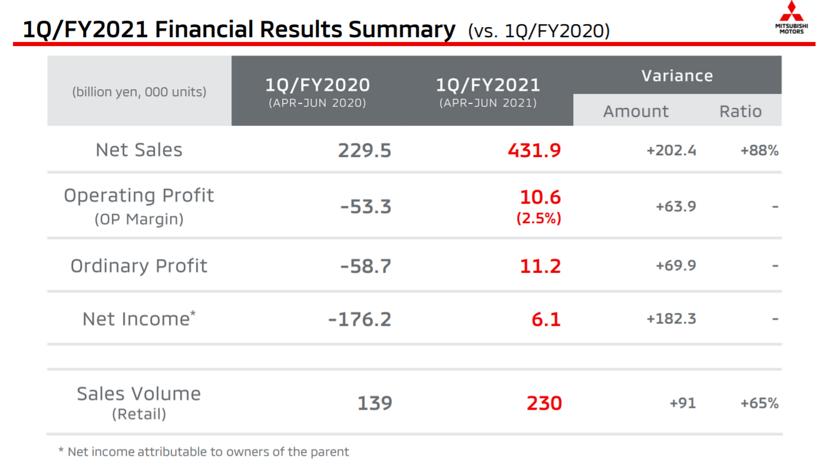Viewport: 820px width, 463px height.
Task: Click the Variance header cell
Action: coord(677,75)
